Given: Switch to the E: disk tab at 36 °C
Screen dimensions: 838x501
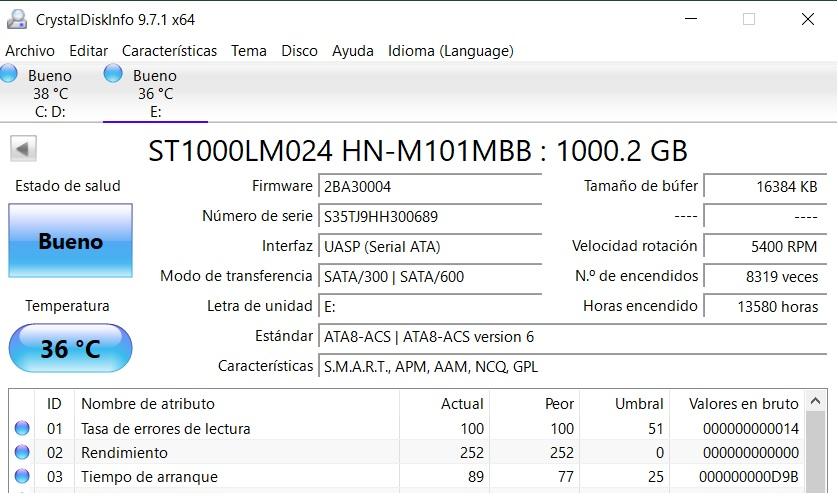Looking at the screenshot, I should (x=156, y=93).
